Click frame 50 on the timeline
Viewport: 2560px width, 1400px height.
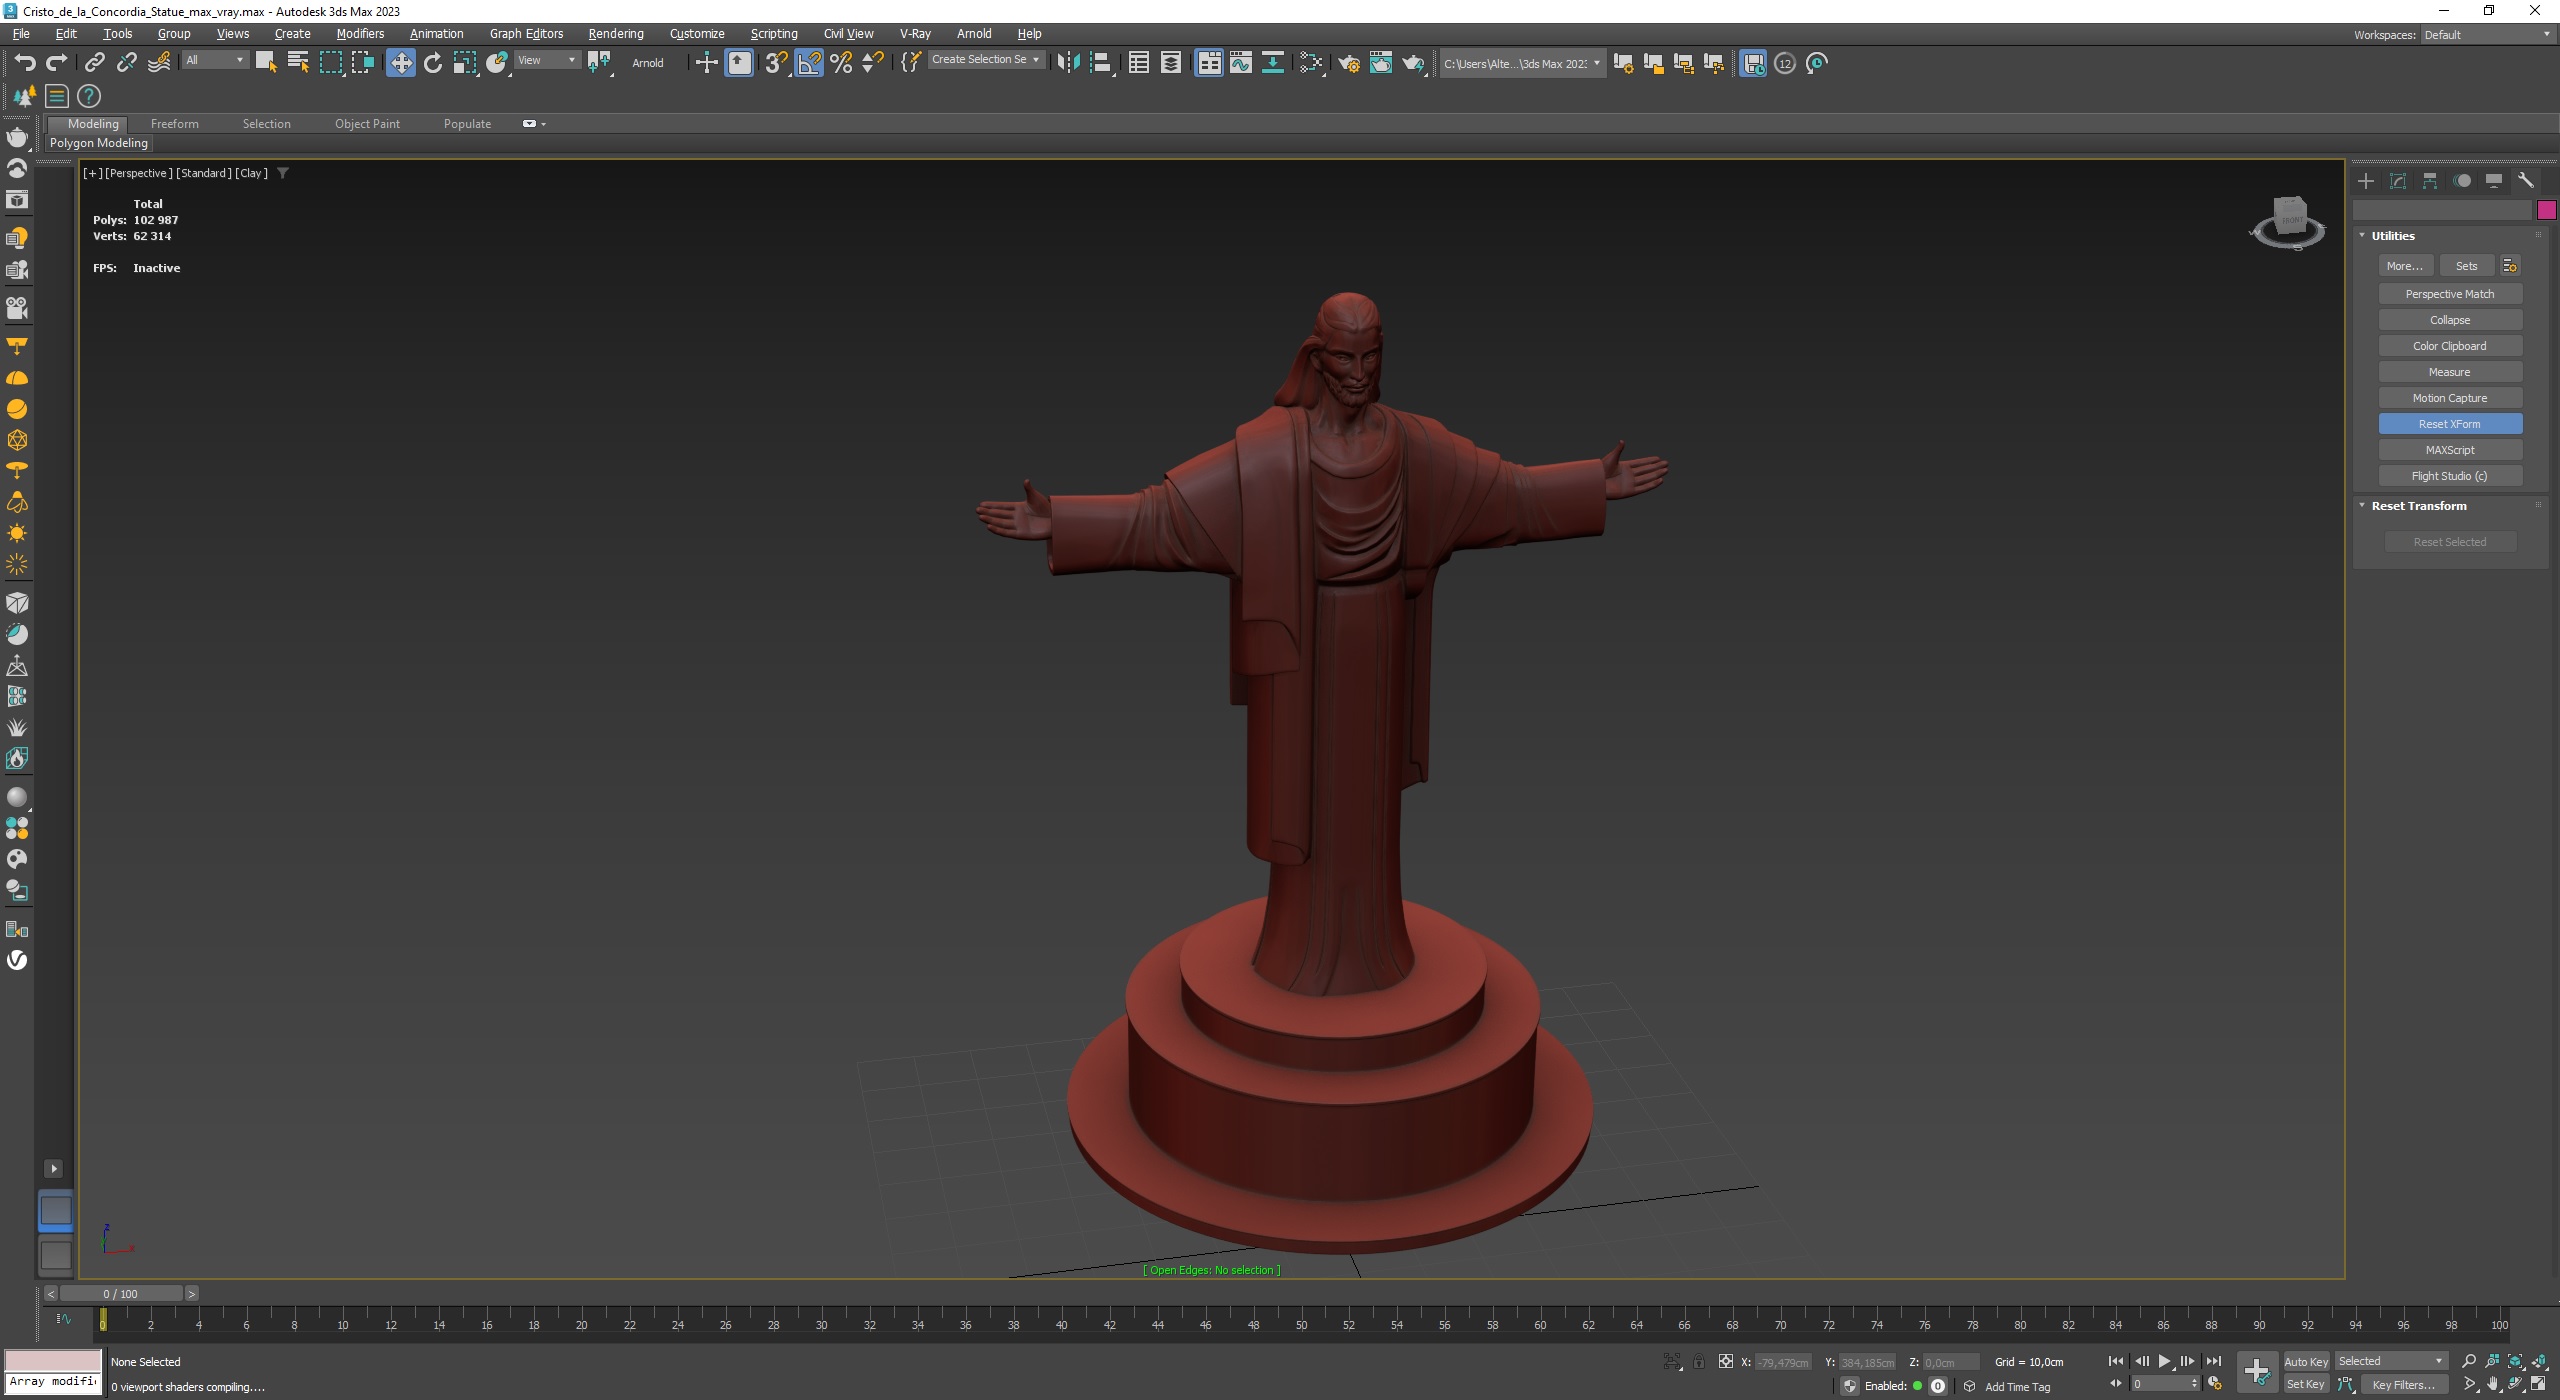coord(1301,1324)
